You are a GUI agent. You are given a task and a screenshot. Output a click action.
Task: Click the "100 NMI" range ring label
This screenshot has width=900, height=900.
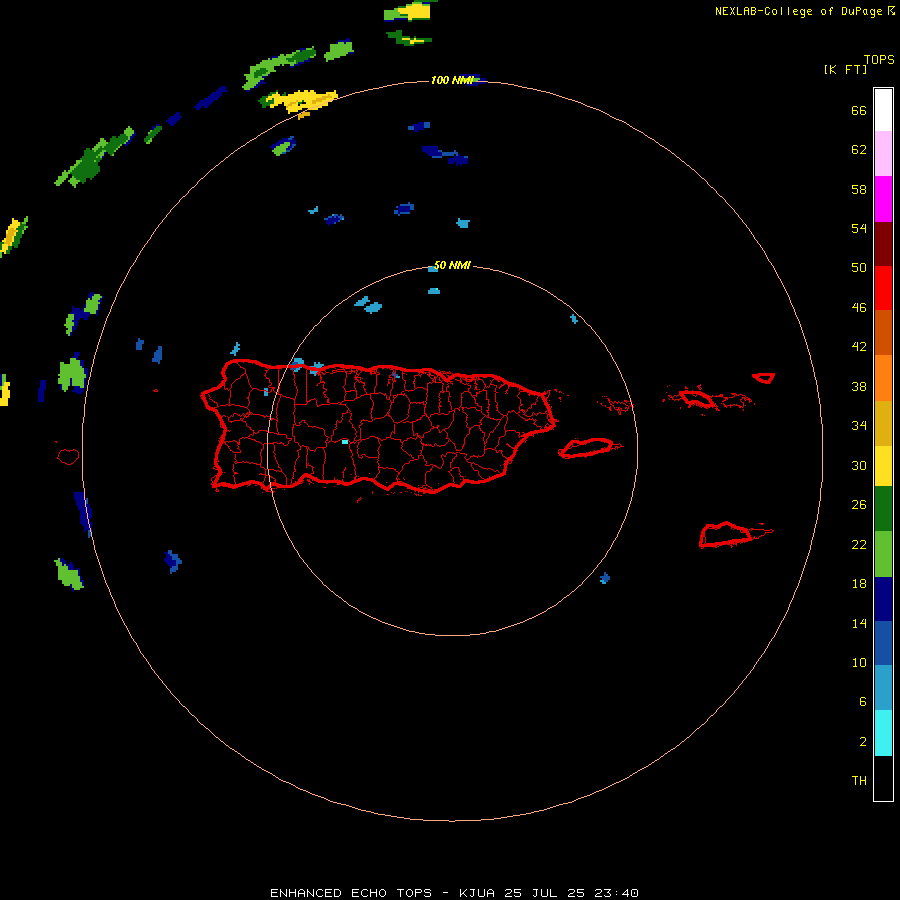tap(452, 80)
